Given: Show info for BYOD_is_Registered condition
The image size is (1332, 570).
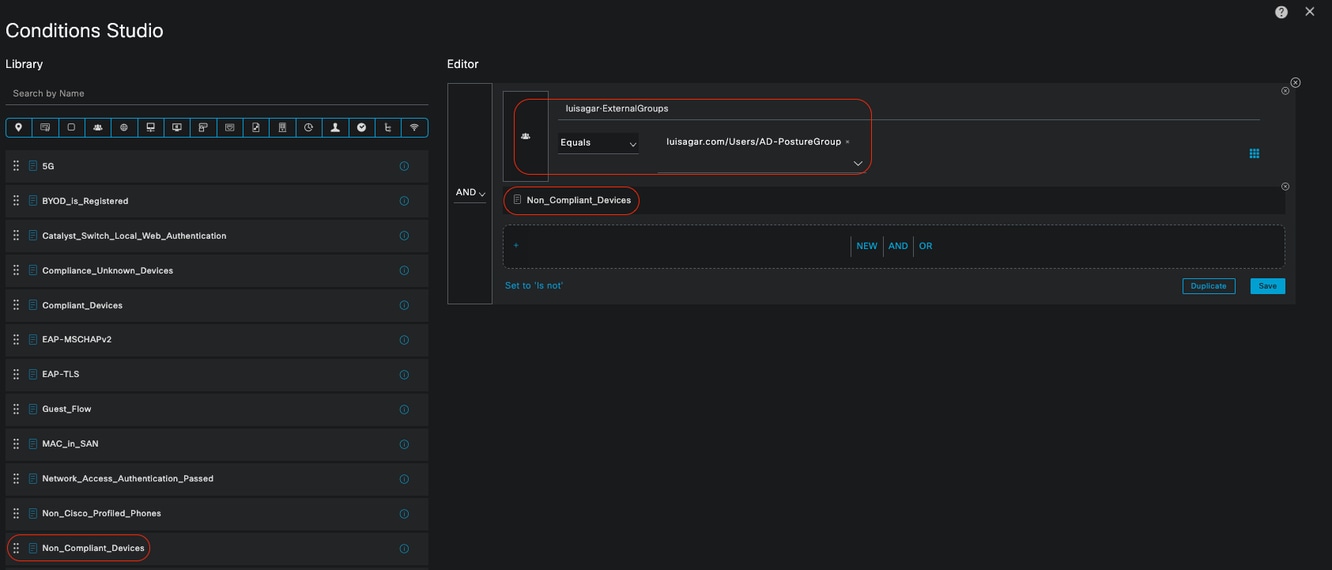Looking at the screenshot, I should pyautogui.click(x=404, y=201).
